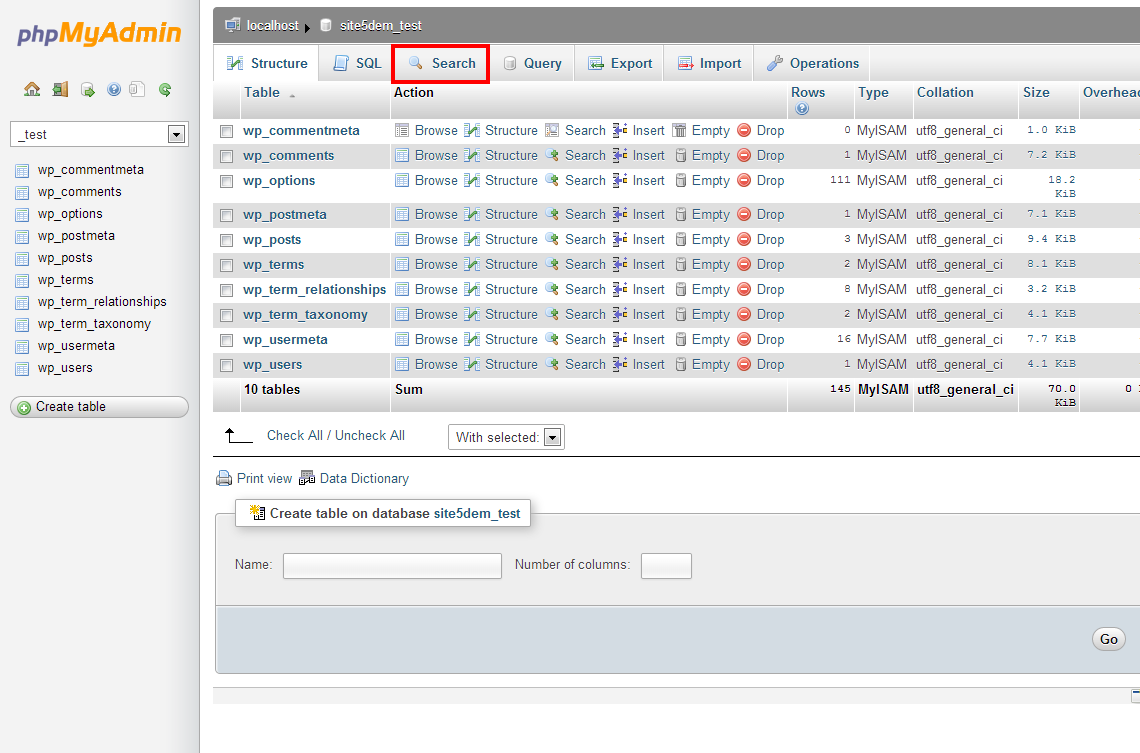Open the SQL tab
This screenshot has width=1140, height=753.
(x=357, y=63)
